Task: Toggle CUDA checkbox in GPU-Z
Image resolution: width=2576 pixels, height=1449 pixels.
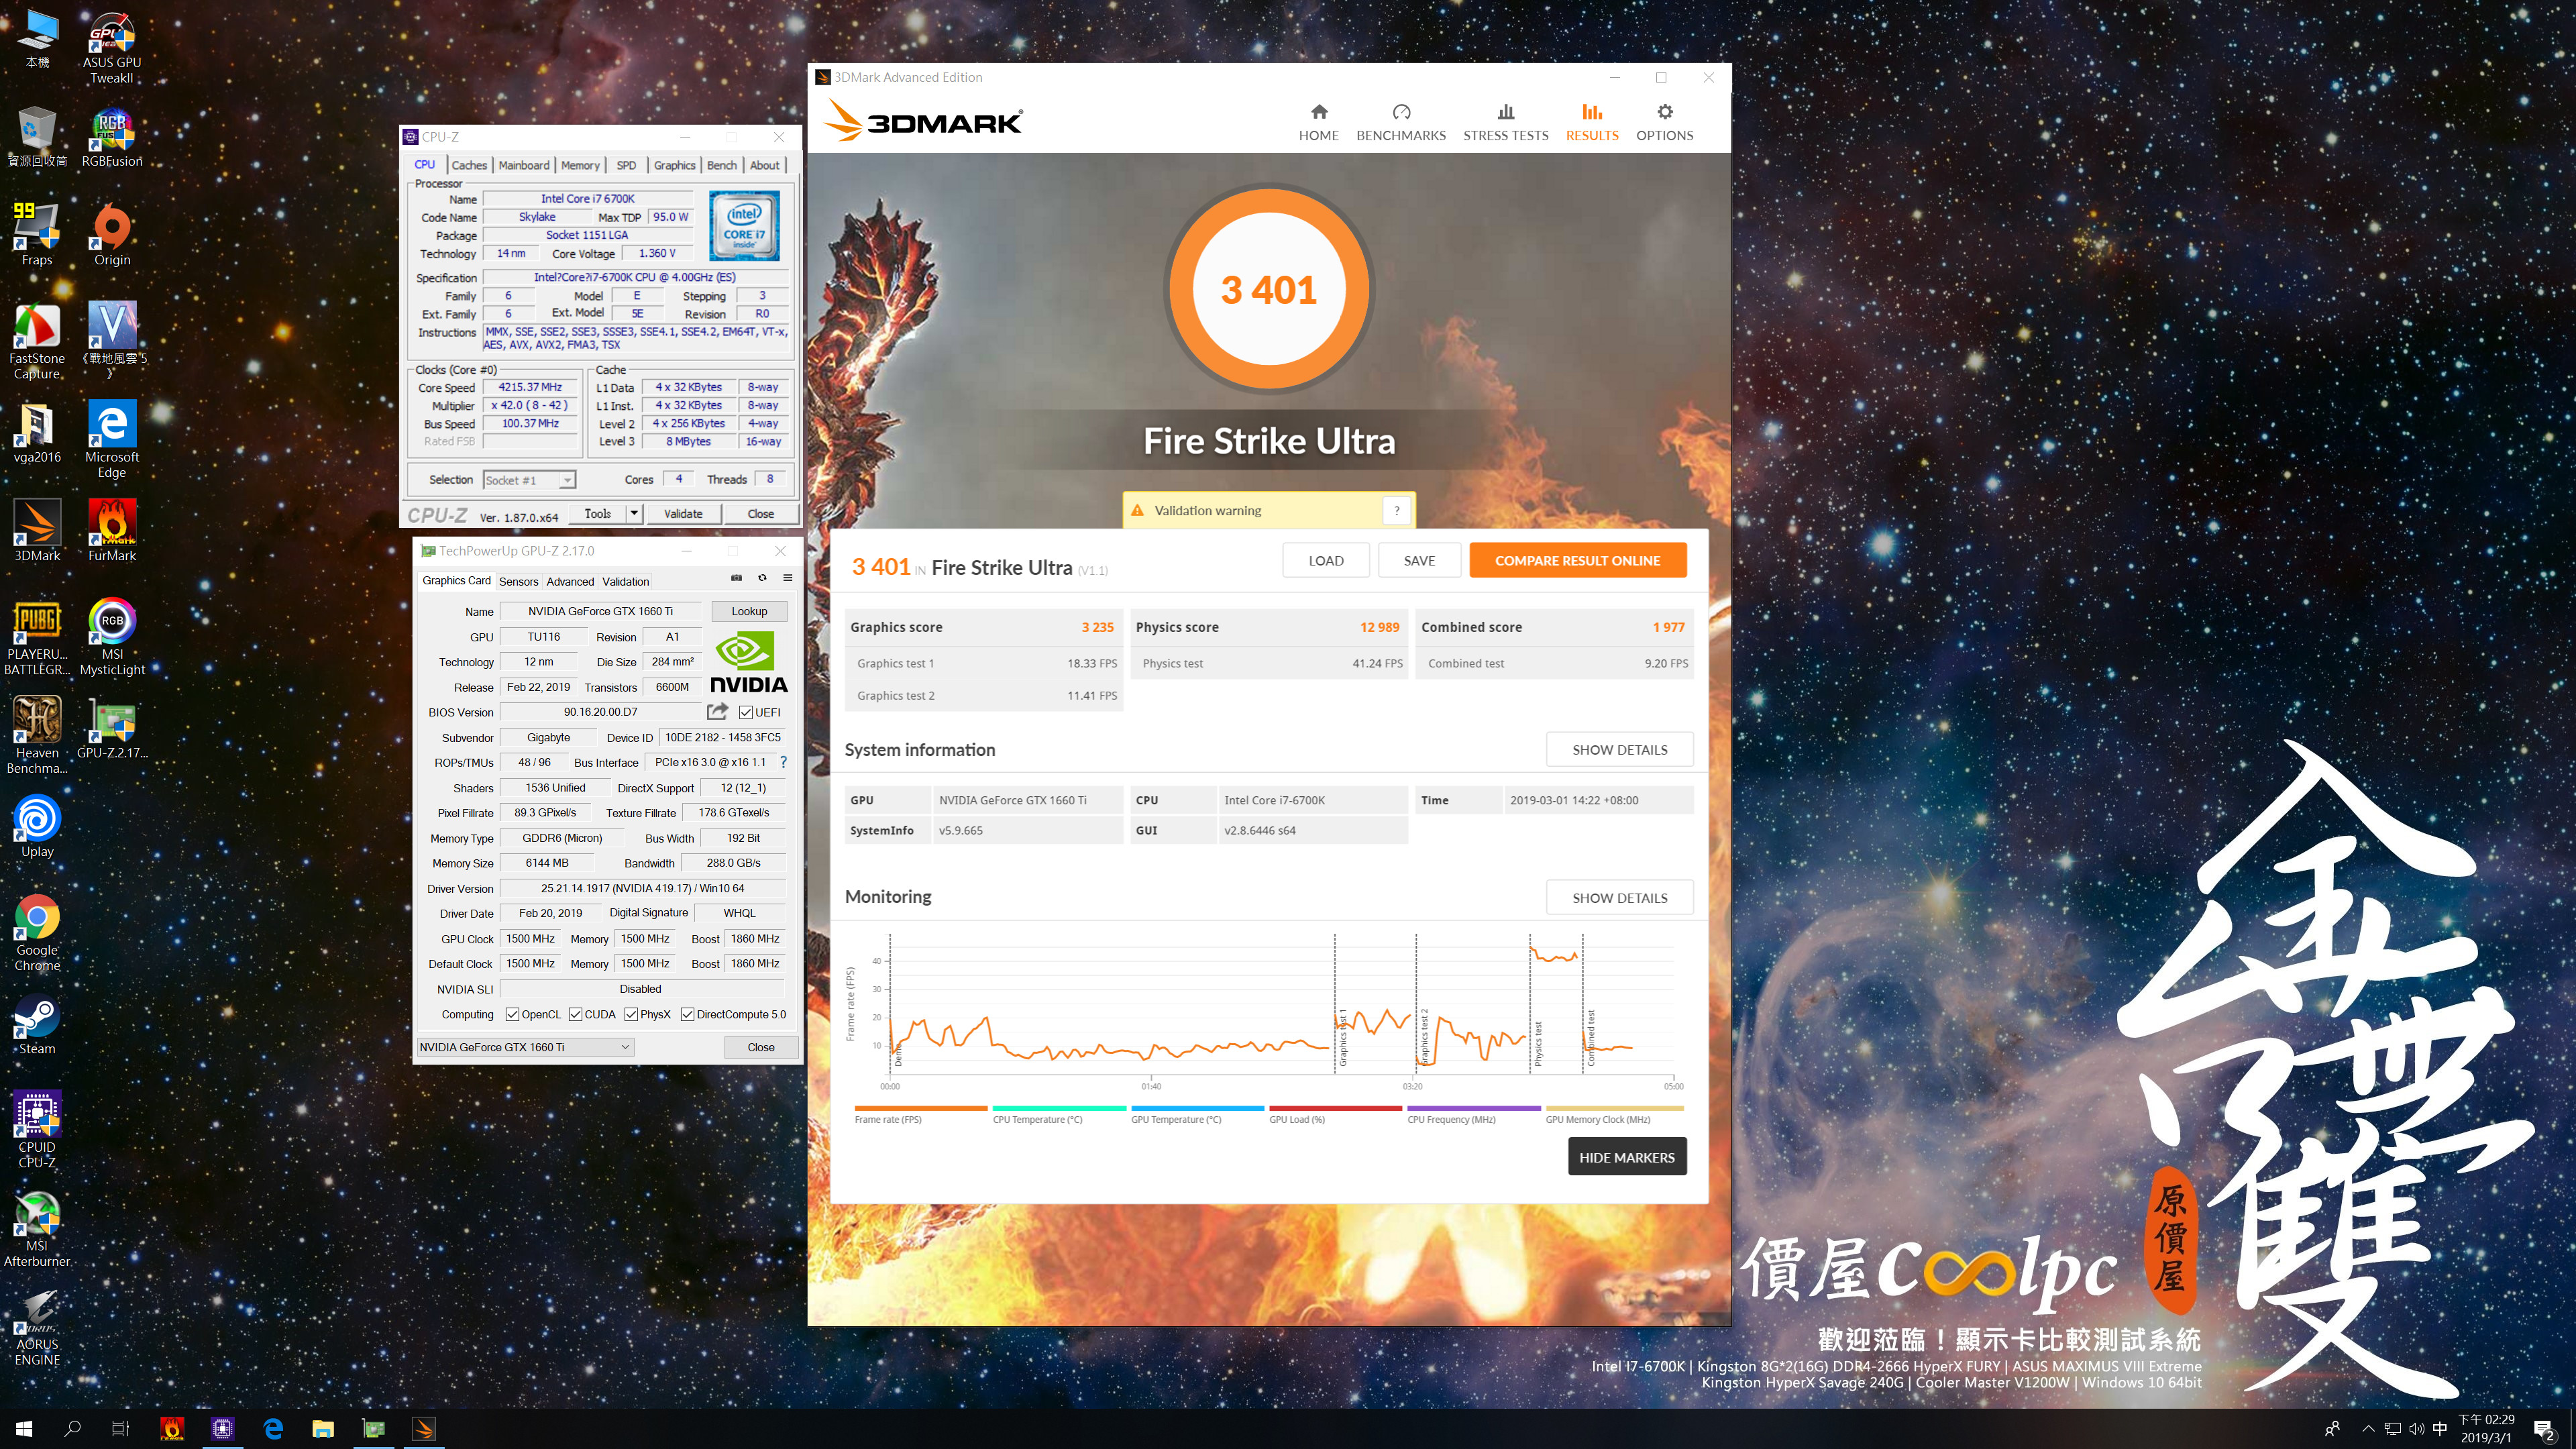Action: [575, 1014]
